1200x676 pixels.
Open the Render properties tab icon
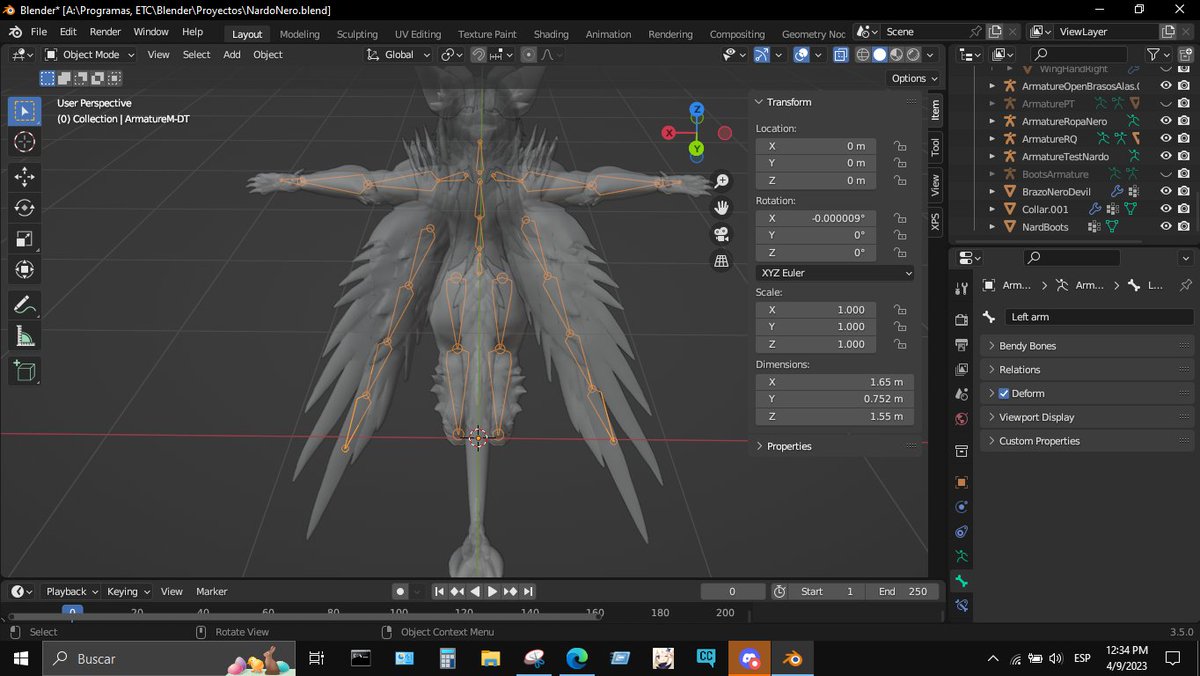(962, 320)
